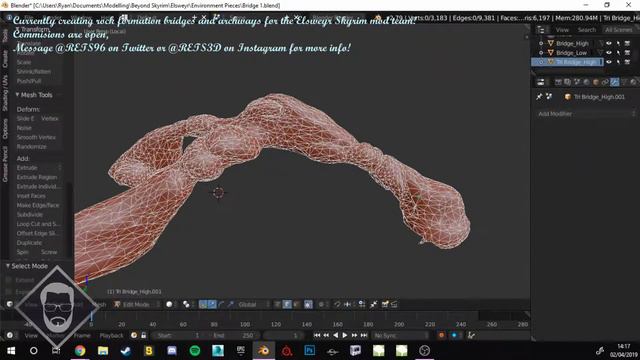Screen dimensions: 640x360
Task: Click the pivot point icon in viewport header
Action: point(186,304)
